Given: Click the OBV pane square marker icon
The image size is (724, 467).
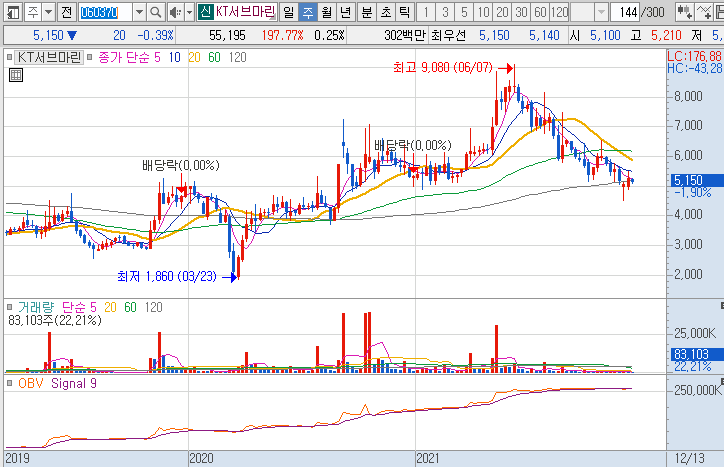Looking at the screenshot, I should [9, 383].
